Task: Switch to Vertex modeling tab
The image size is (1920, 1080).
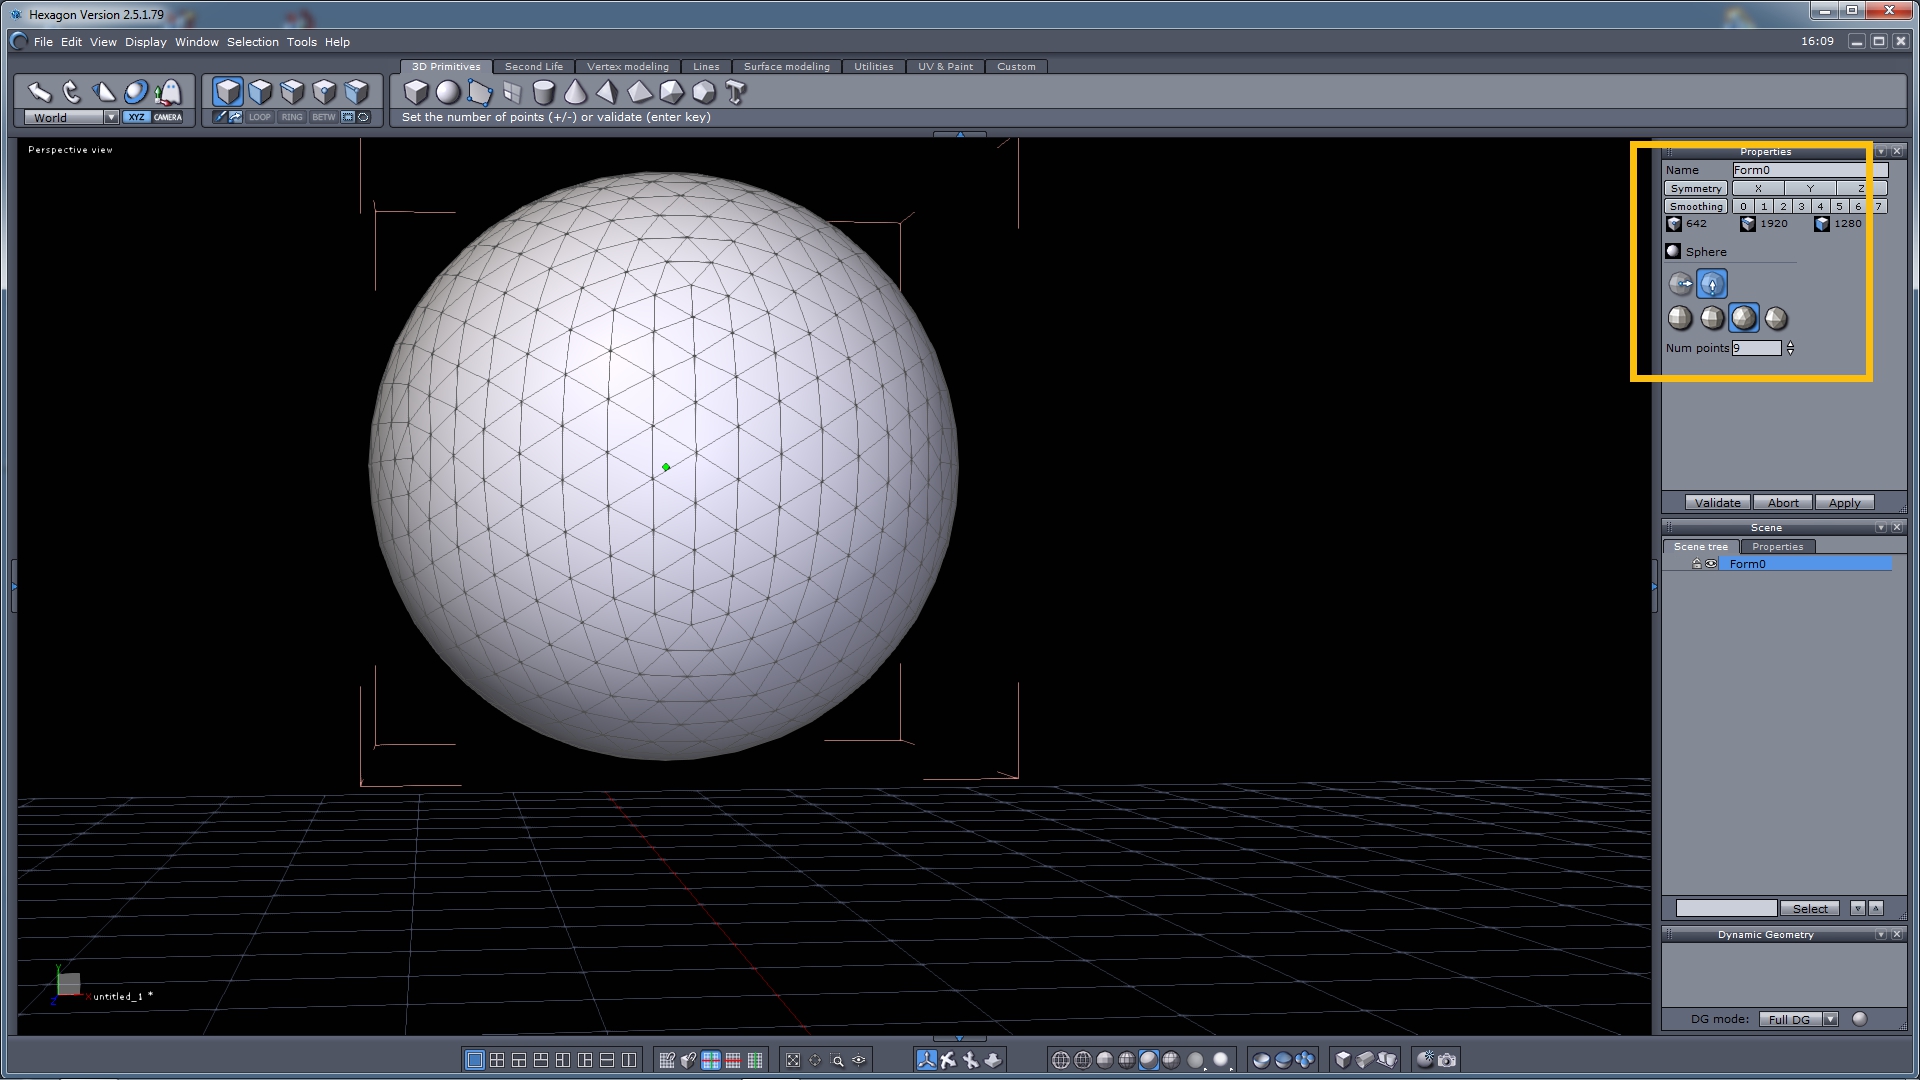Action: coord(627,67)
